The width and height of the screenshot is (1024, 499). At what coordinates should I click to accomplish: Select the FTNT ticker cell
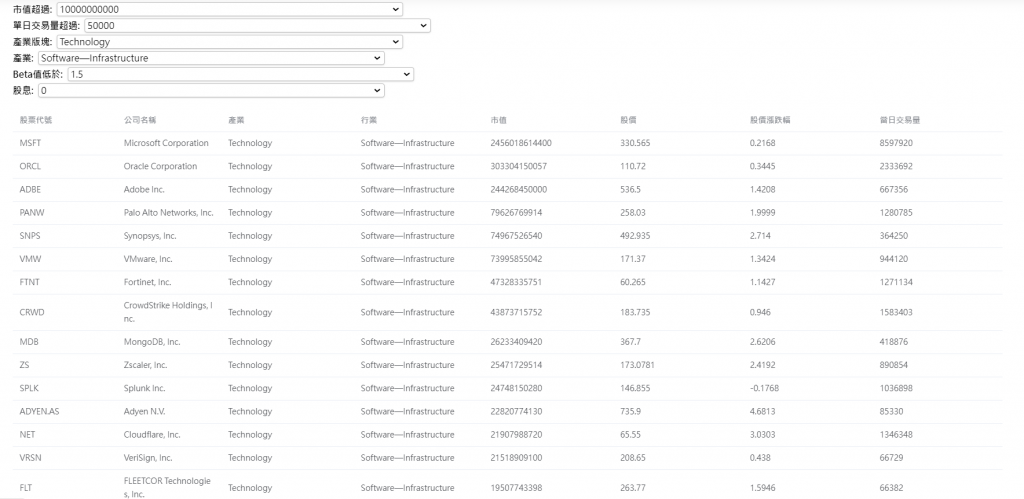[30, 282]
